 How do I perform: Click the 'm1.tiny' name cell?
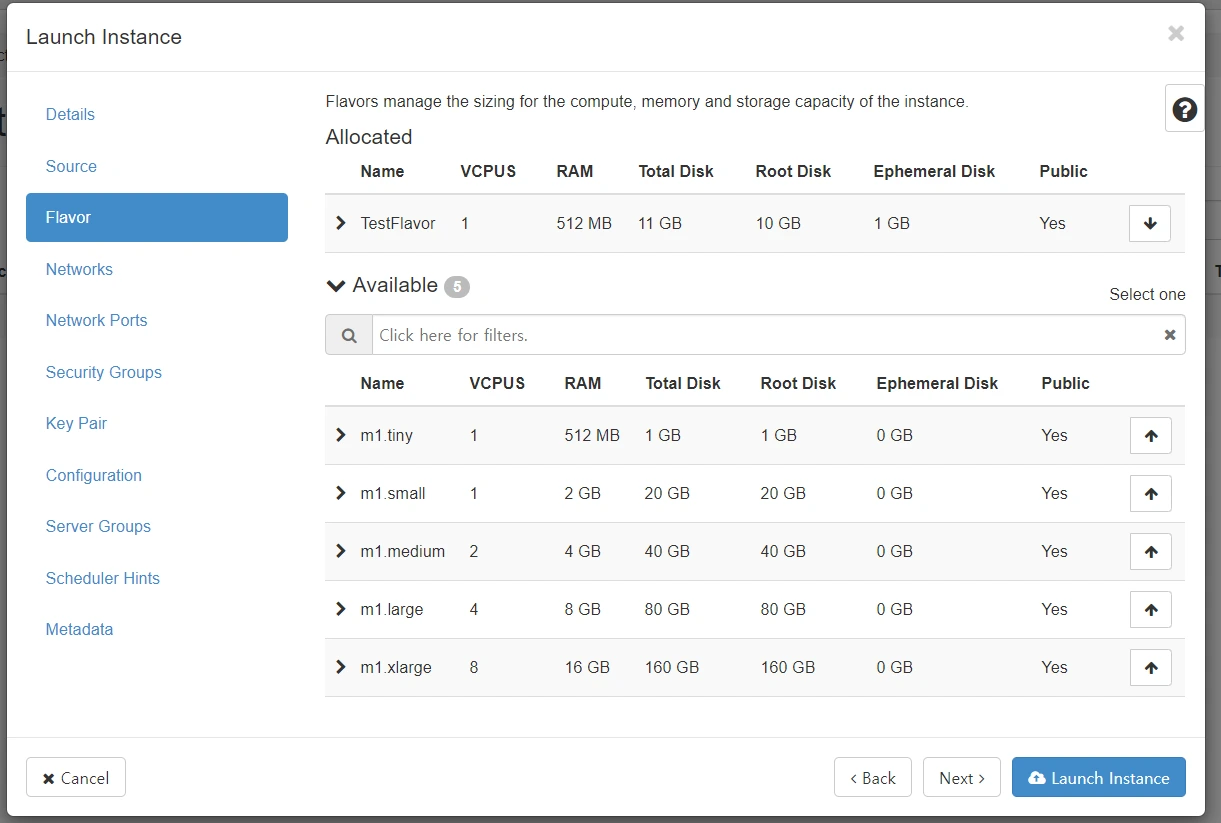pos(386,435)
